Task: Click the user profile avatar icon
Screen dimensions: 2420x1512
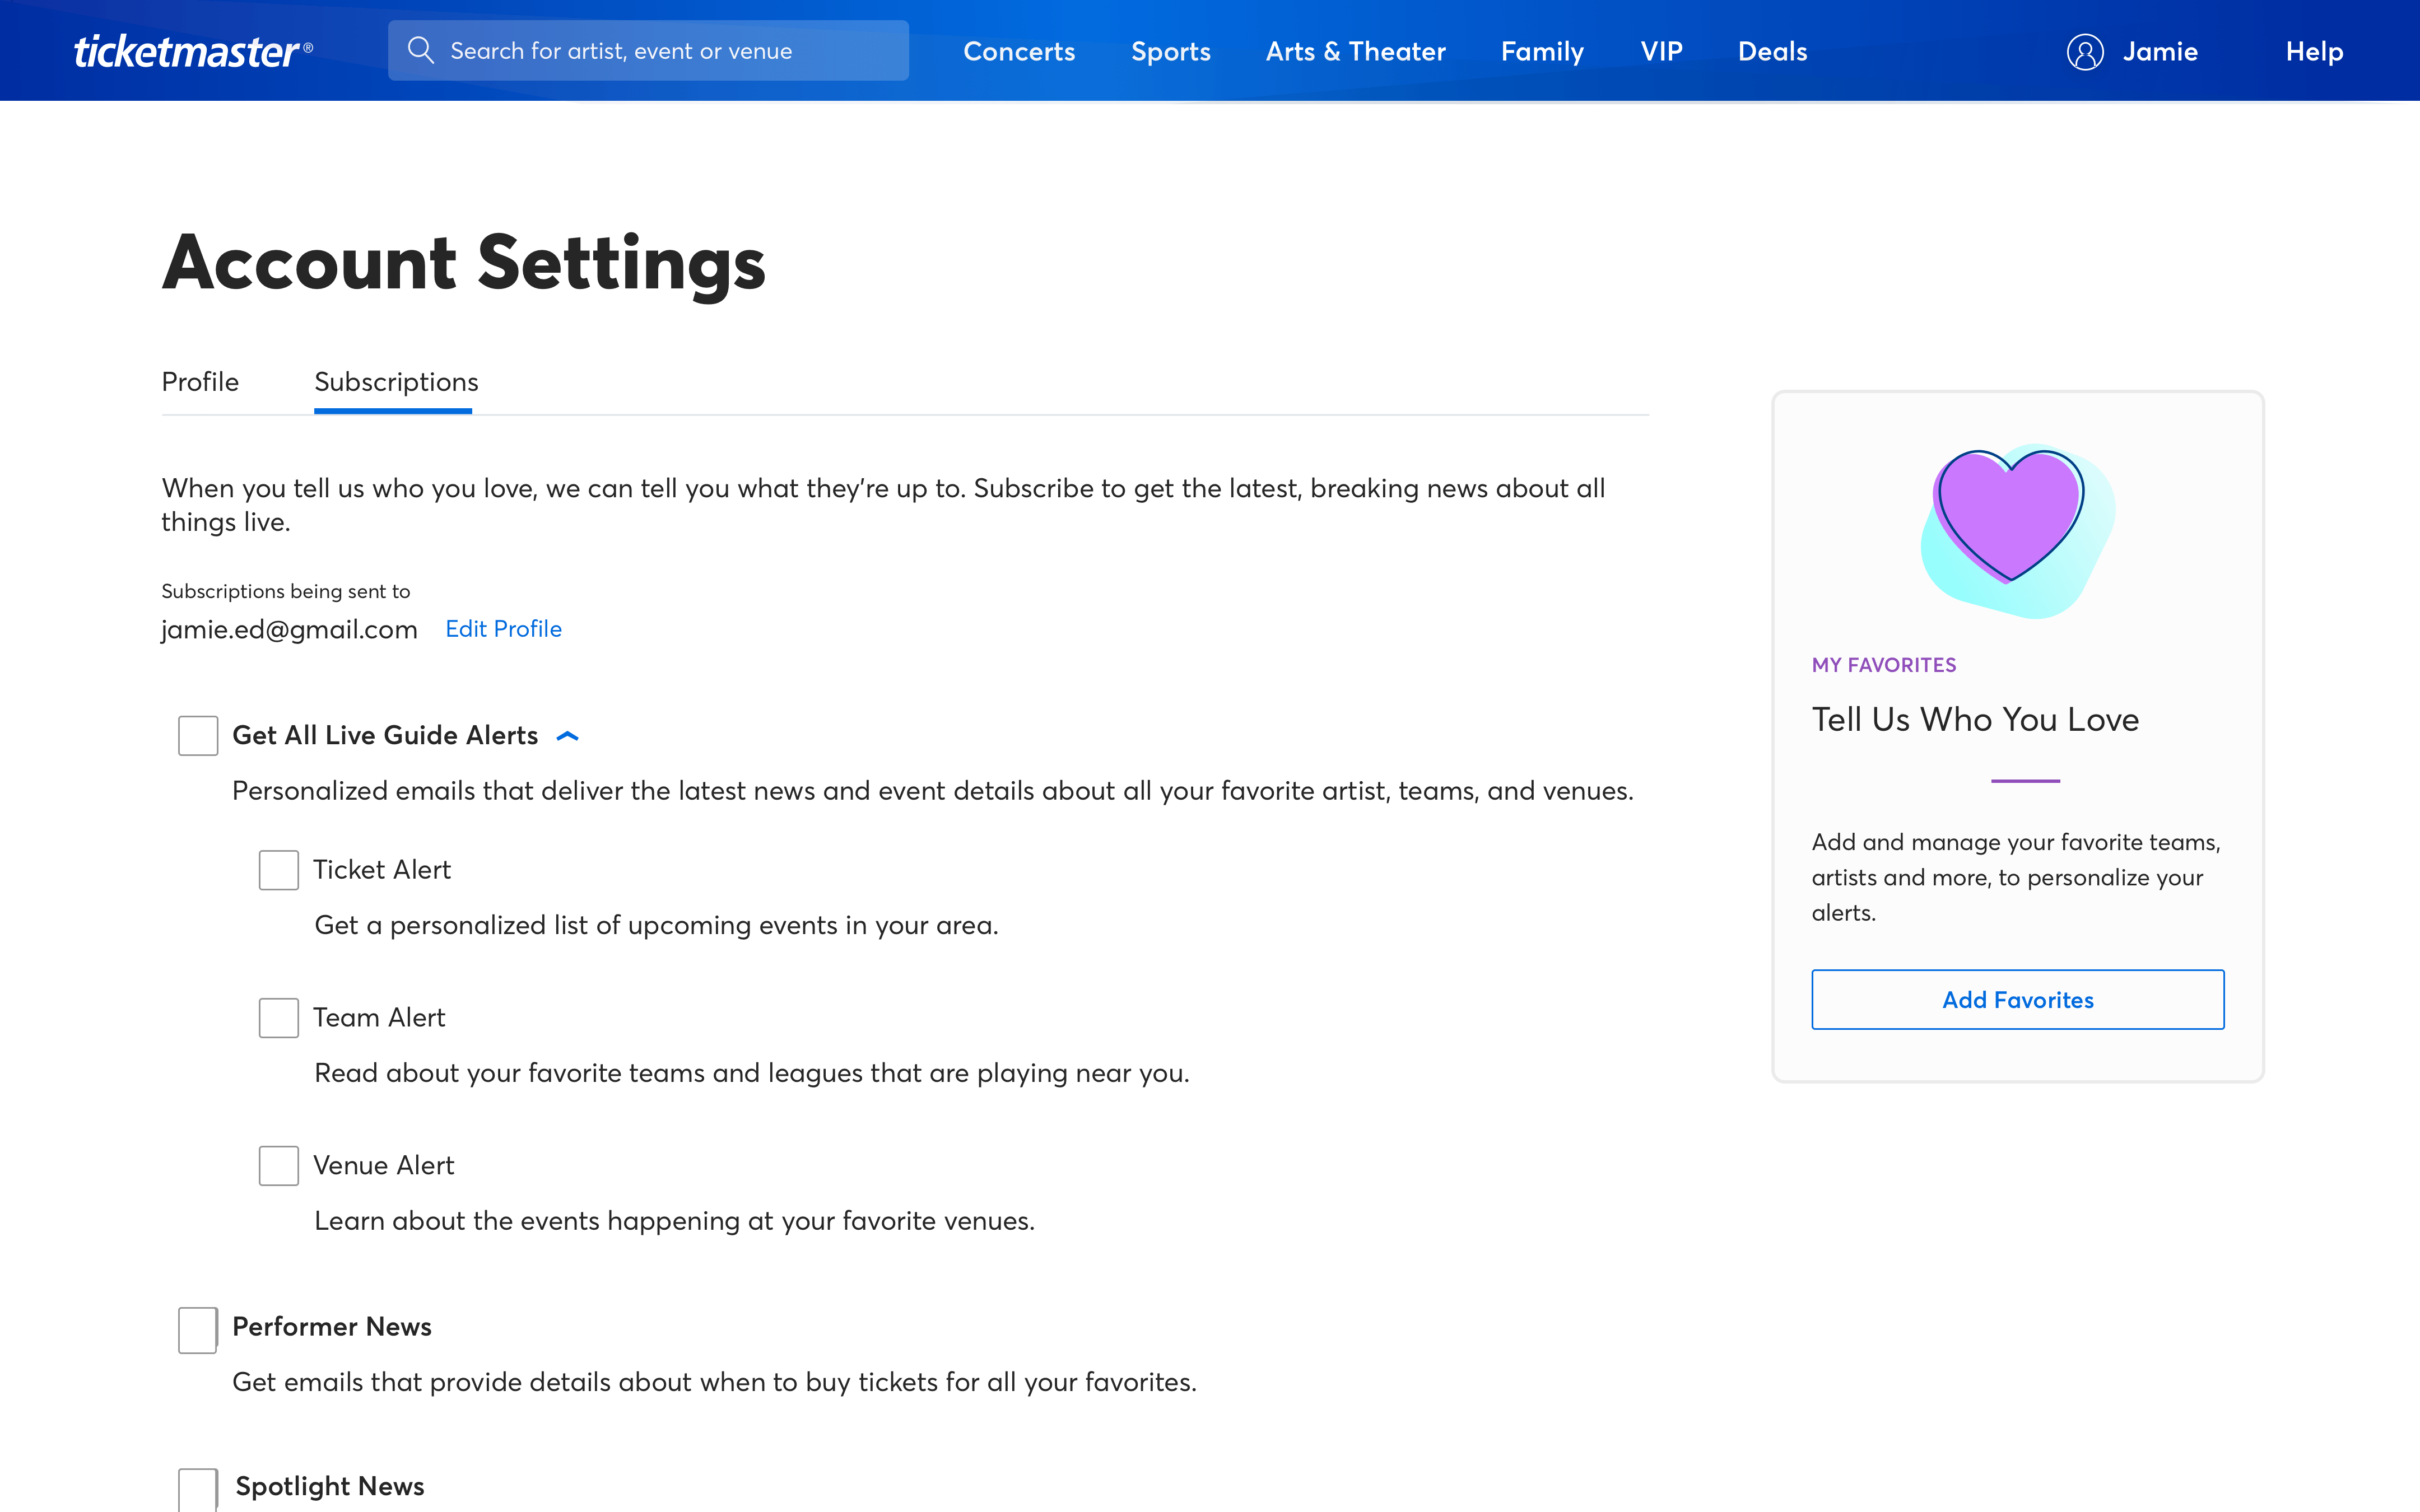Action: (2085, 52)
